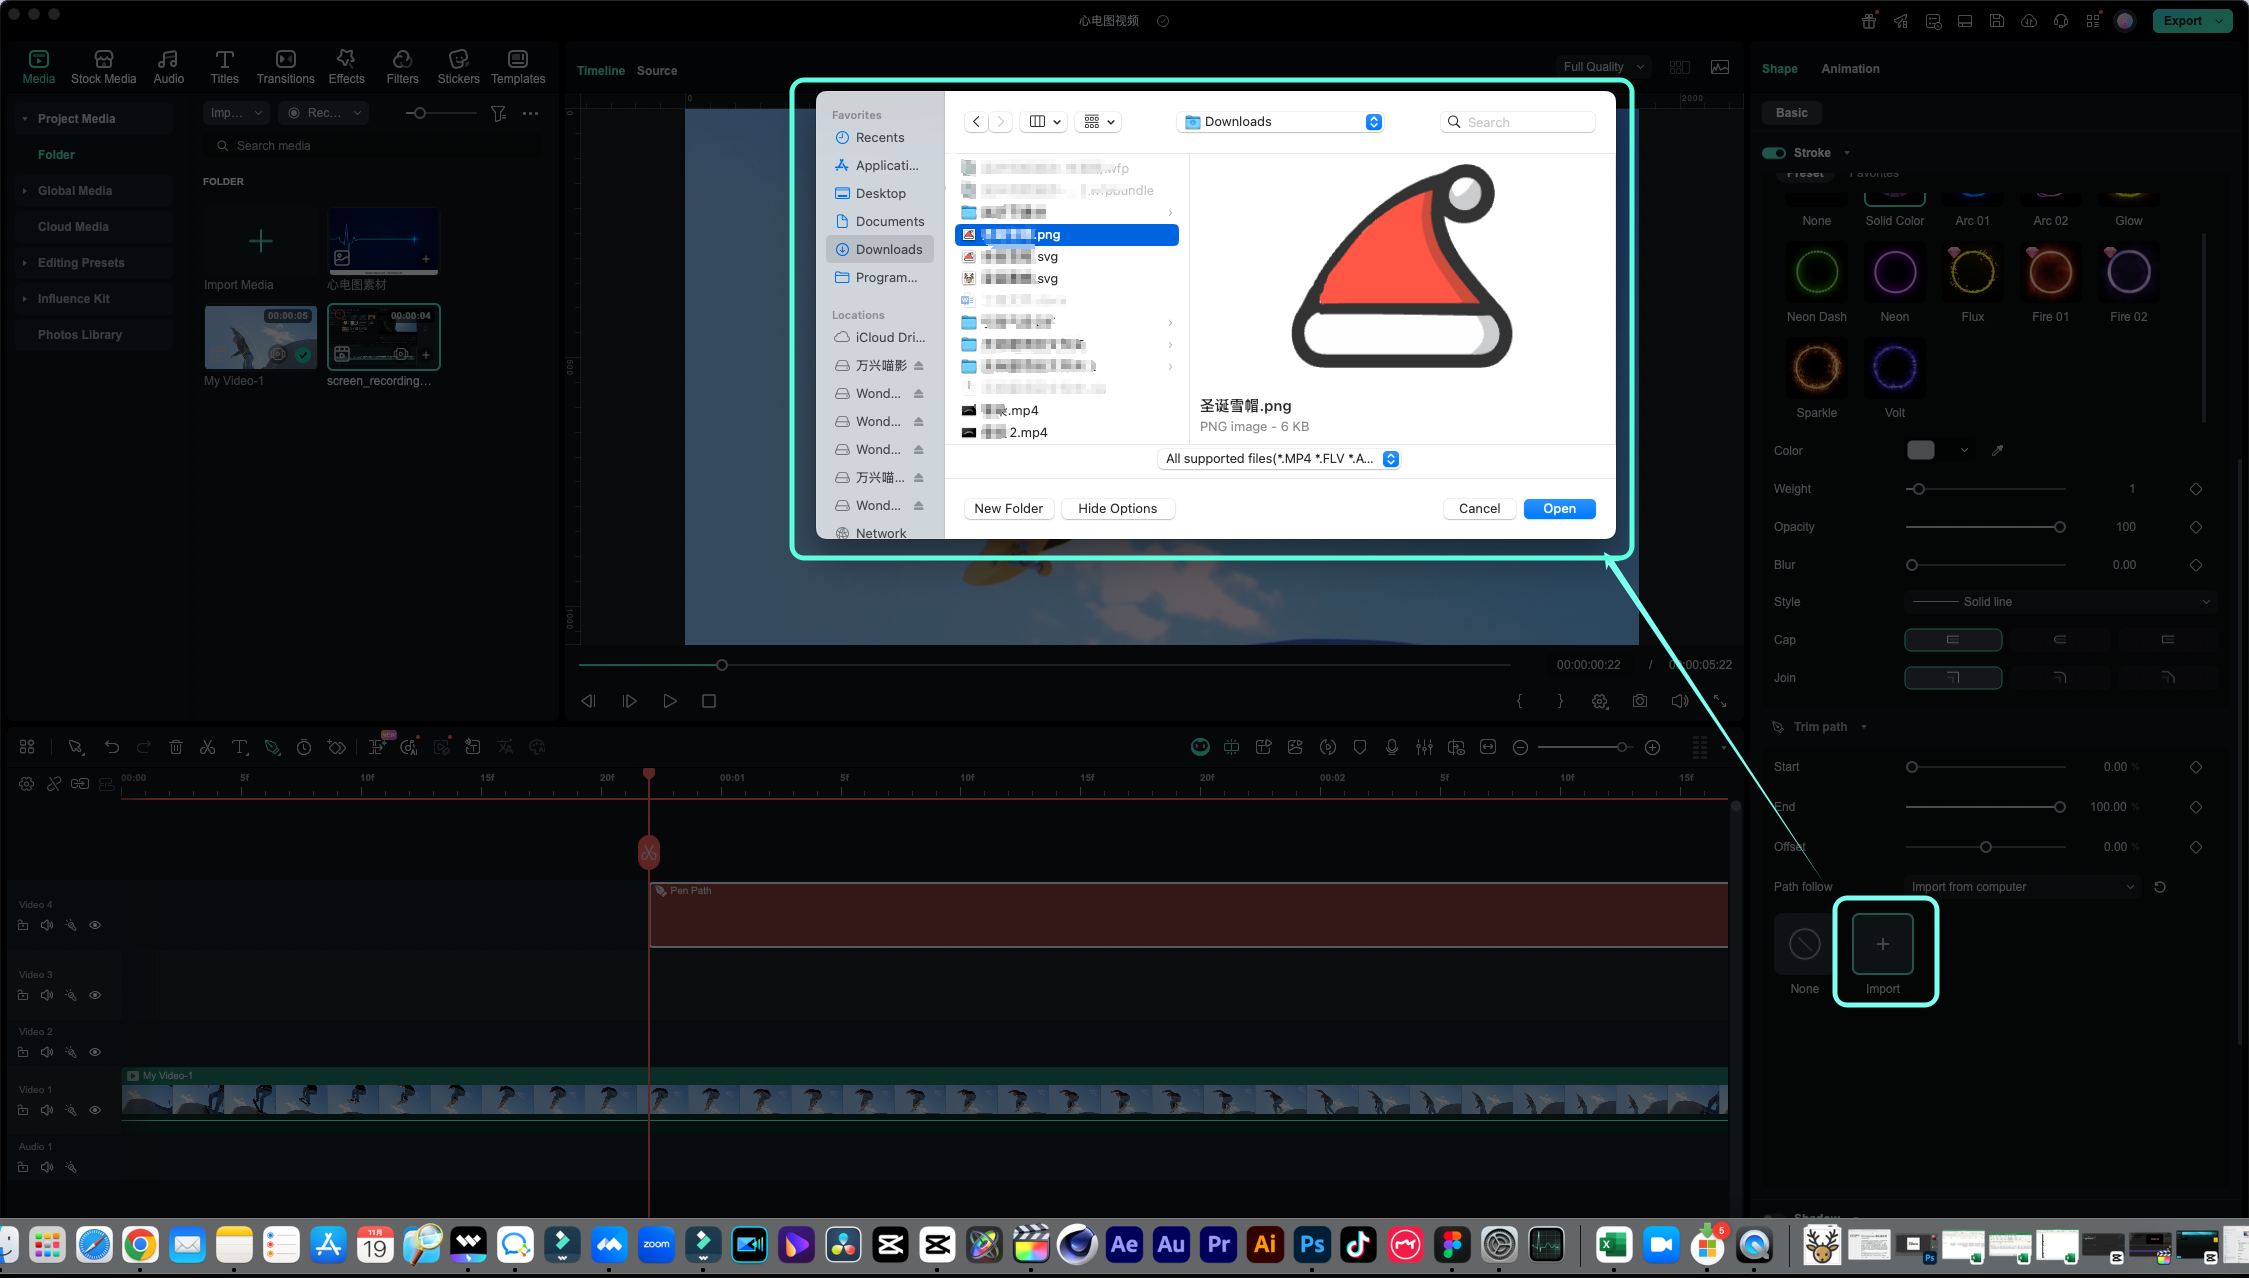Click the snapshot camera icon
The height and width of the screenshot is (1278, 2249).
(1640, 701)
